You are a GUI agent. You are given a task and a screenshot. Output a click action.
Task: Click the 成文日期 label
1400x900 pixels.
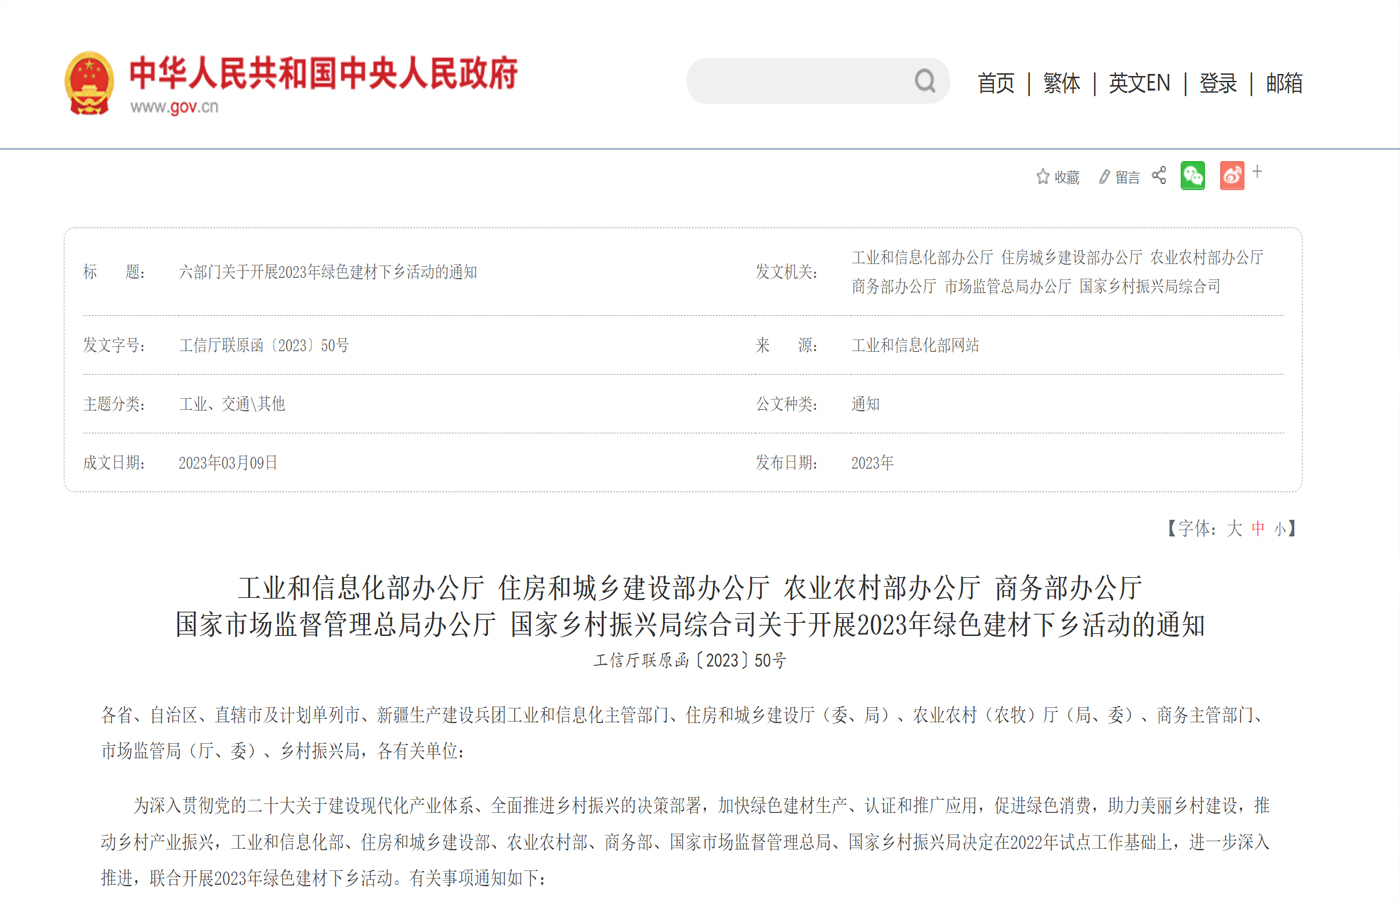point(115,463)
